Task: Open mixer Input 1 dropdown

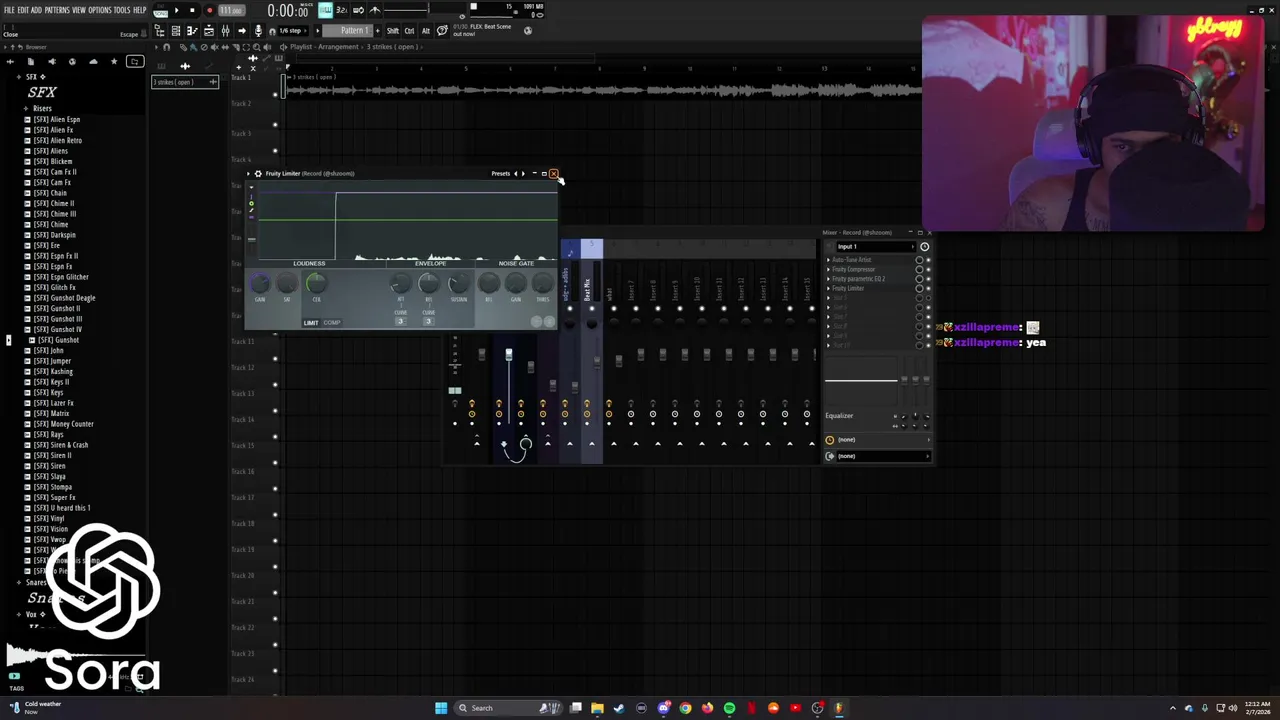Action: 877,247
